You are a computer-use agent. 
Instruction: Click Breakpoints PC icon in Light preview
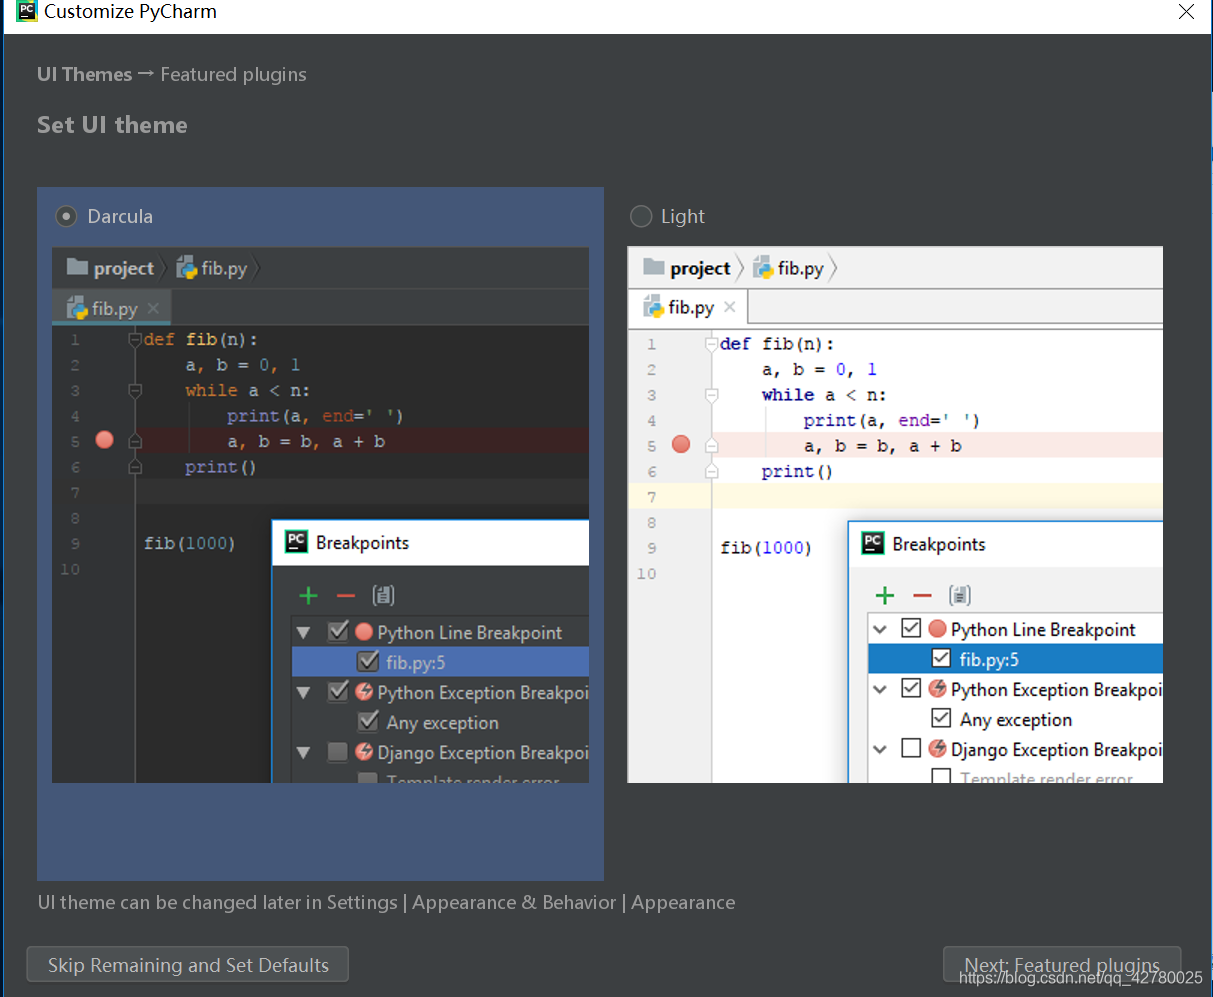[x=873, y=542]
